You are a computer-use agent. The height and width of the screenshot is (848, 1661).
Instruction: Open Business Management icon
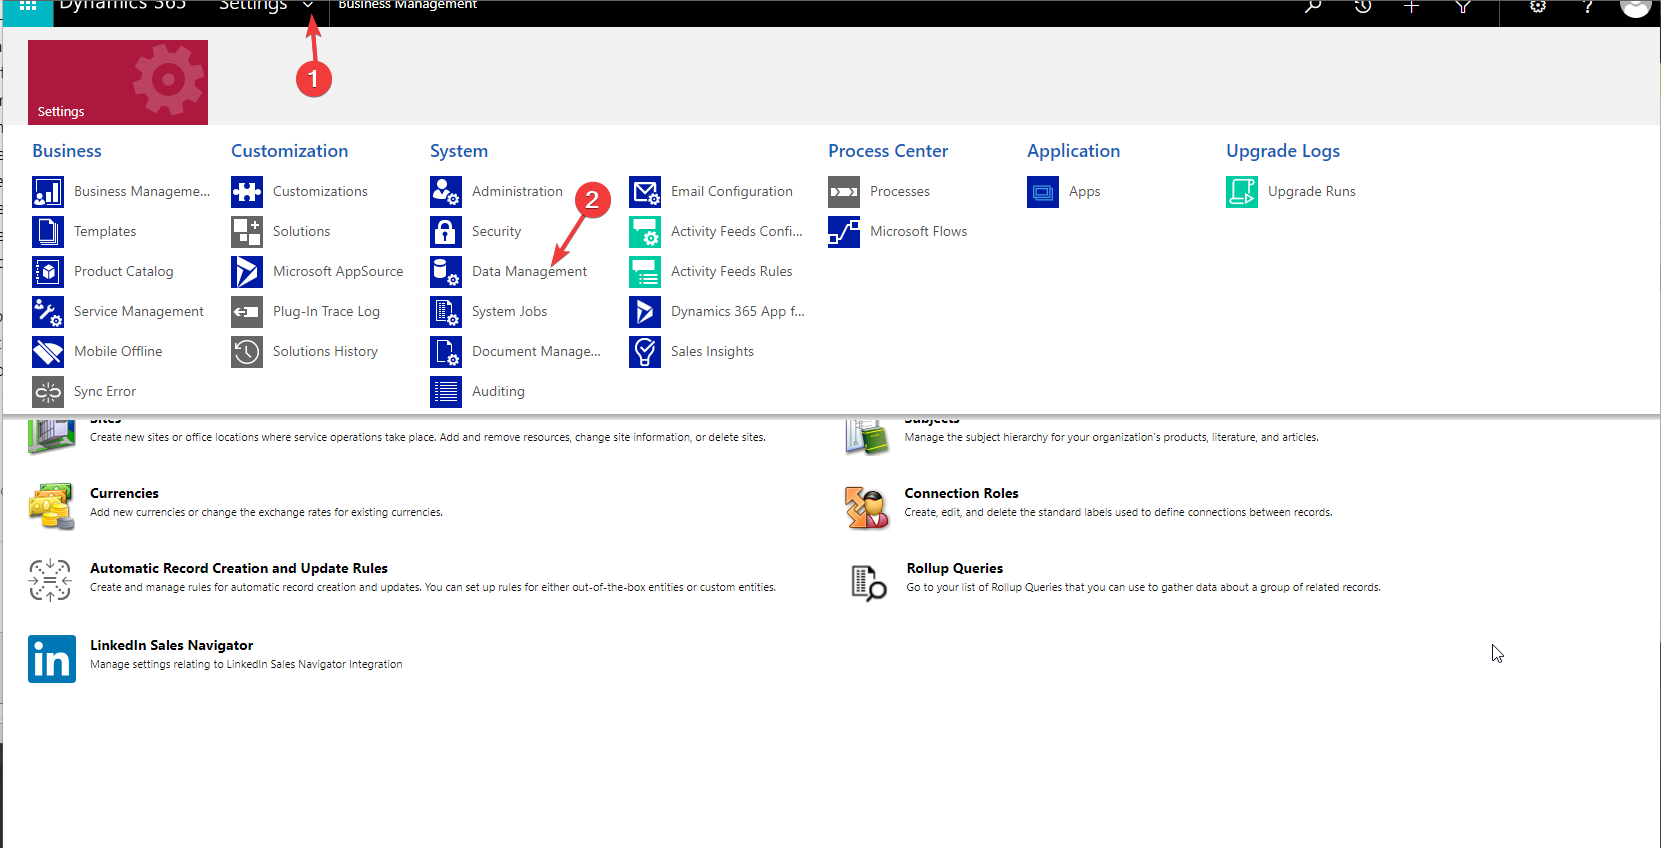click(x=48, y=191)
